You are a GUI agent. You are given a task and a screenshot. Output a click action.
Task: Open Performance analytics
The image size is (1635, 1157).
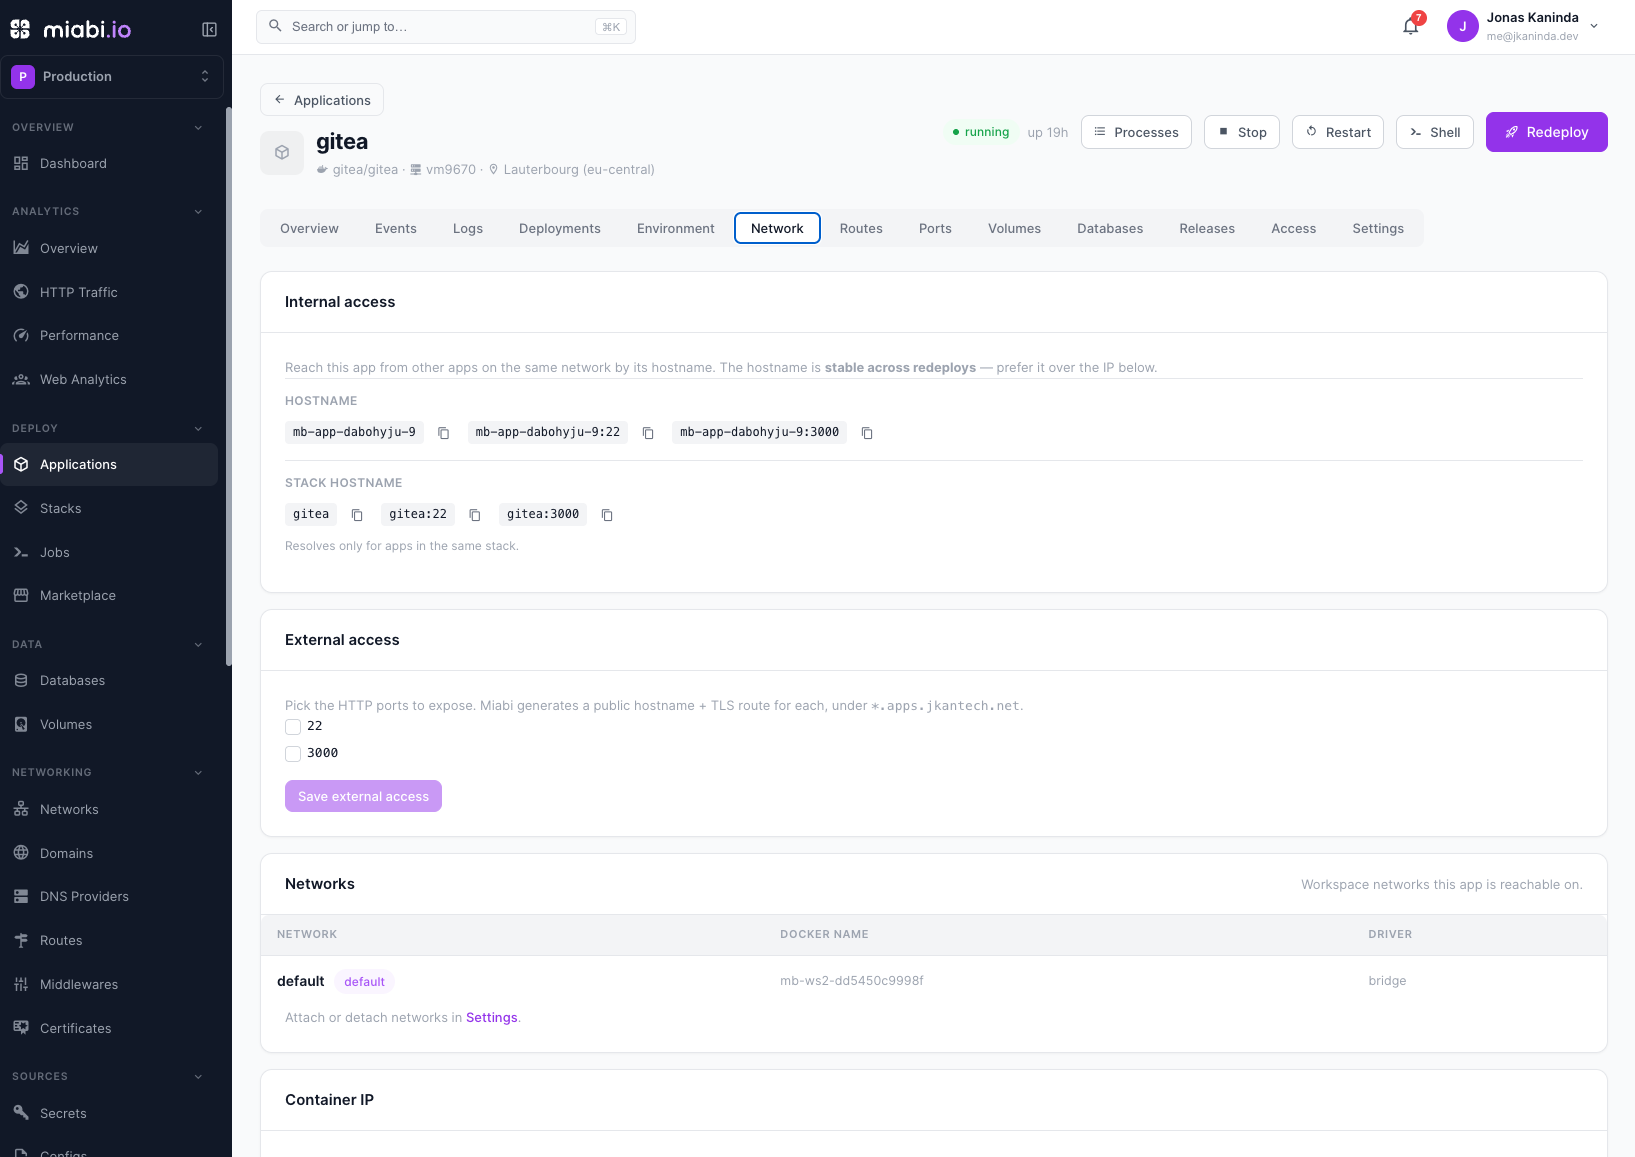tap(109, 335)
